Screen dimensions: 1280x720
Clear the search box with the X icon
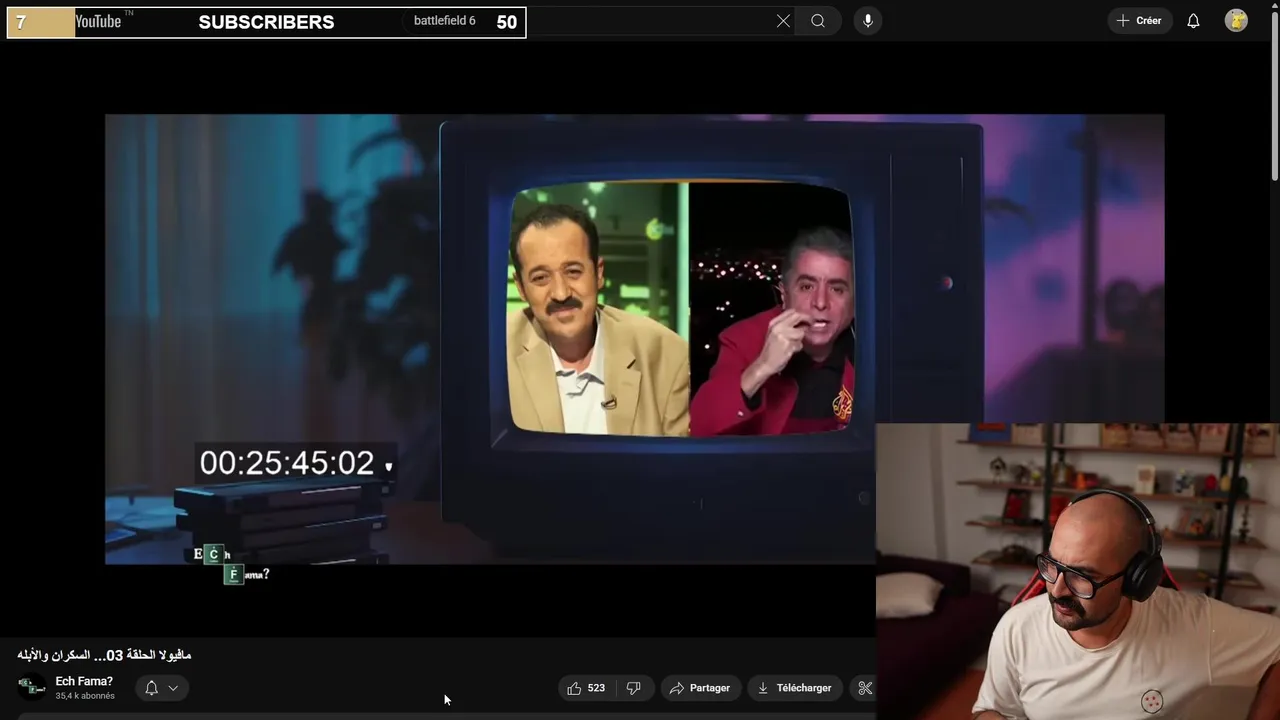pos(783,21)
